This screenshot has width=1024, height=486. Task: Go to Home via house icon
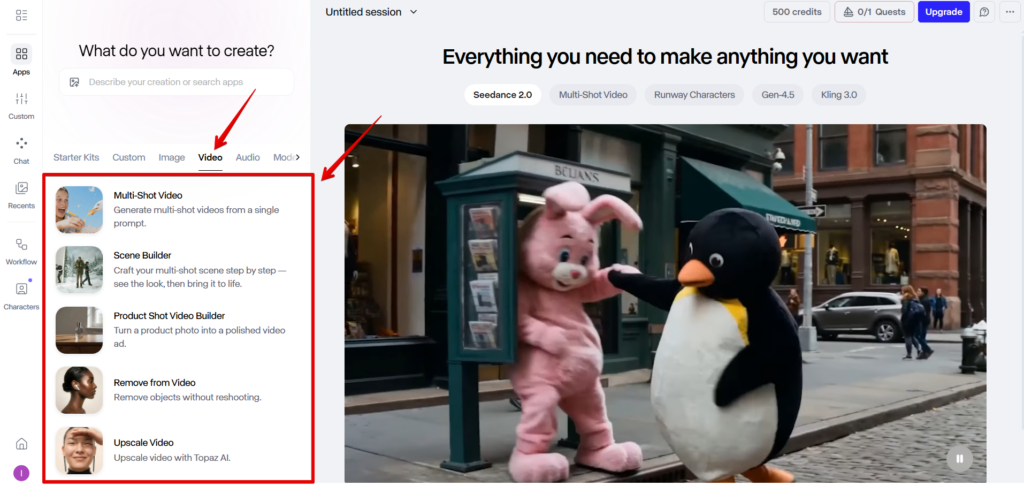click(22, 444)
